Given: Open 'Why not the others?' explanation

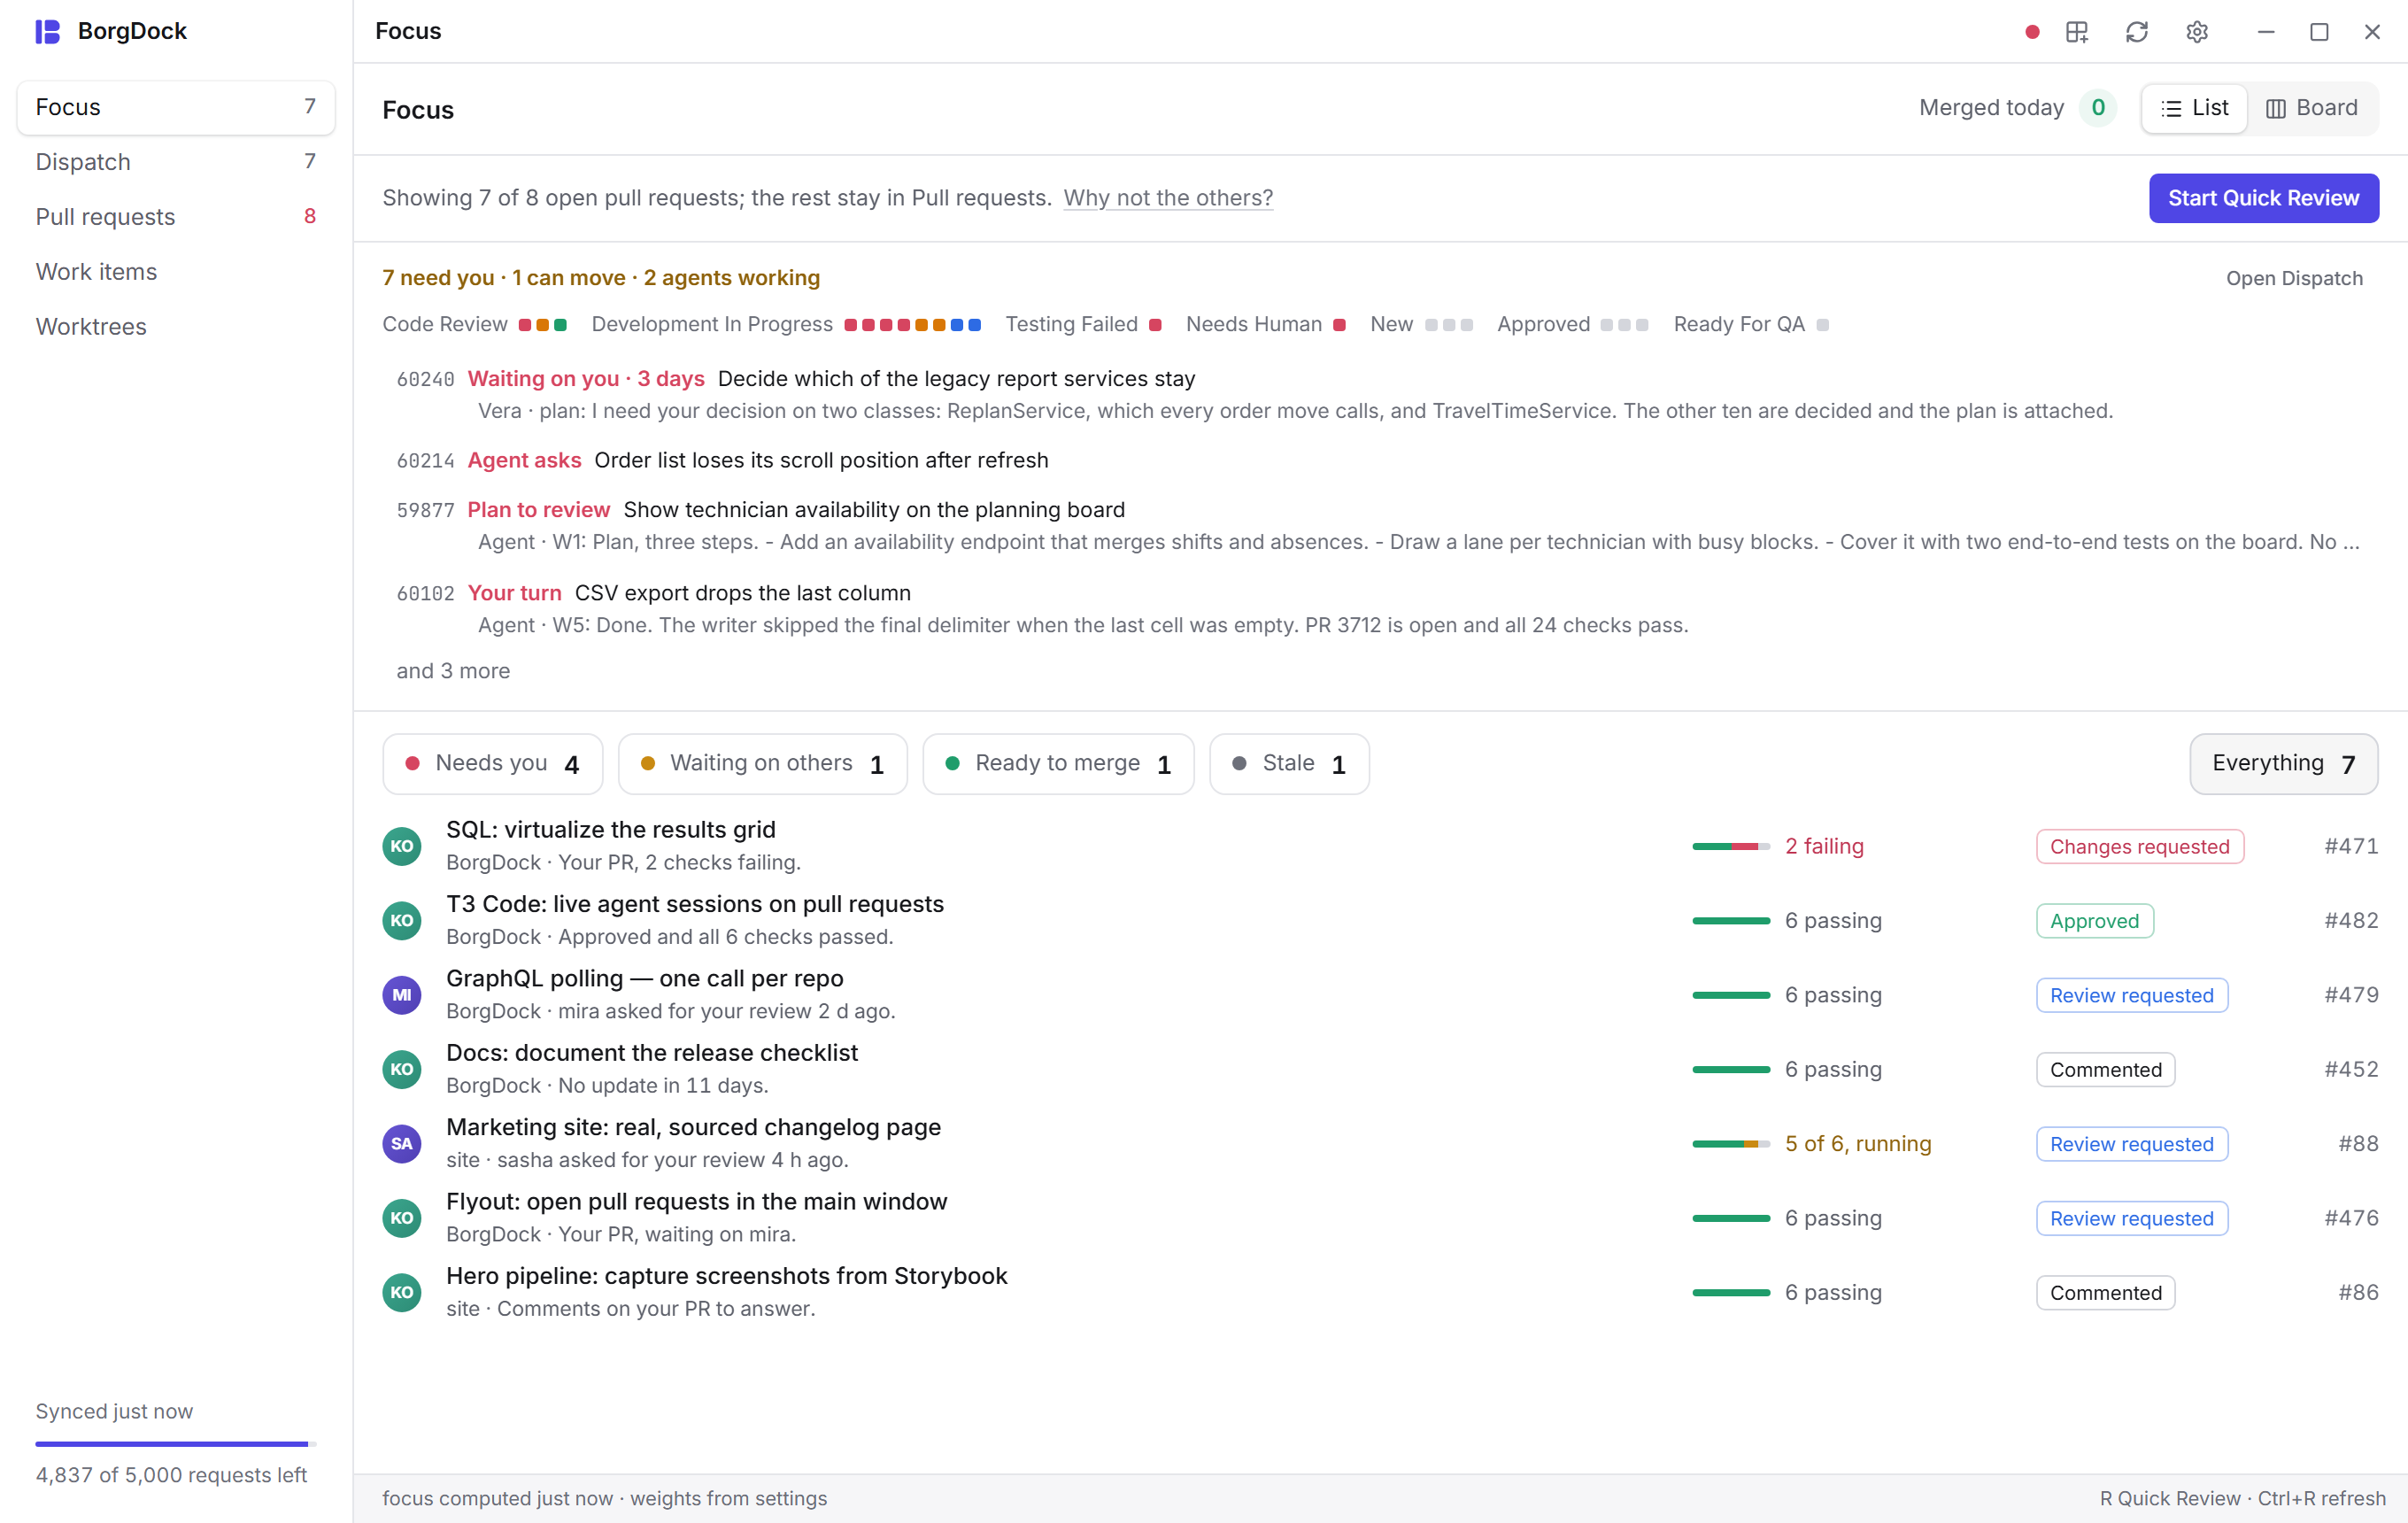Looking at the screenshot, I should pyautogui.click(x=1167, y=198).
